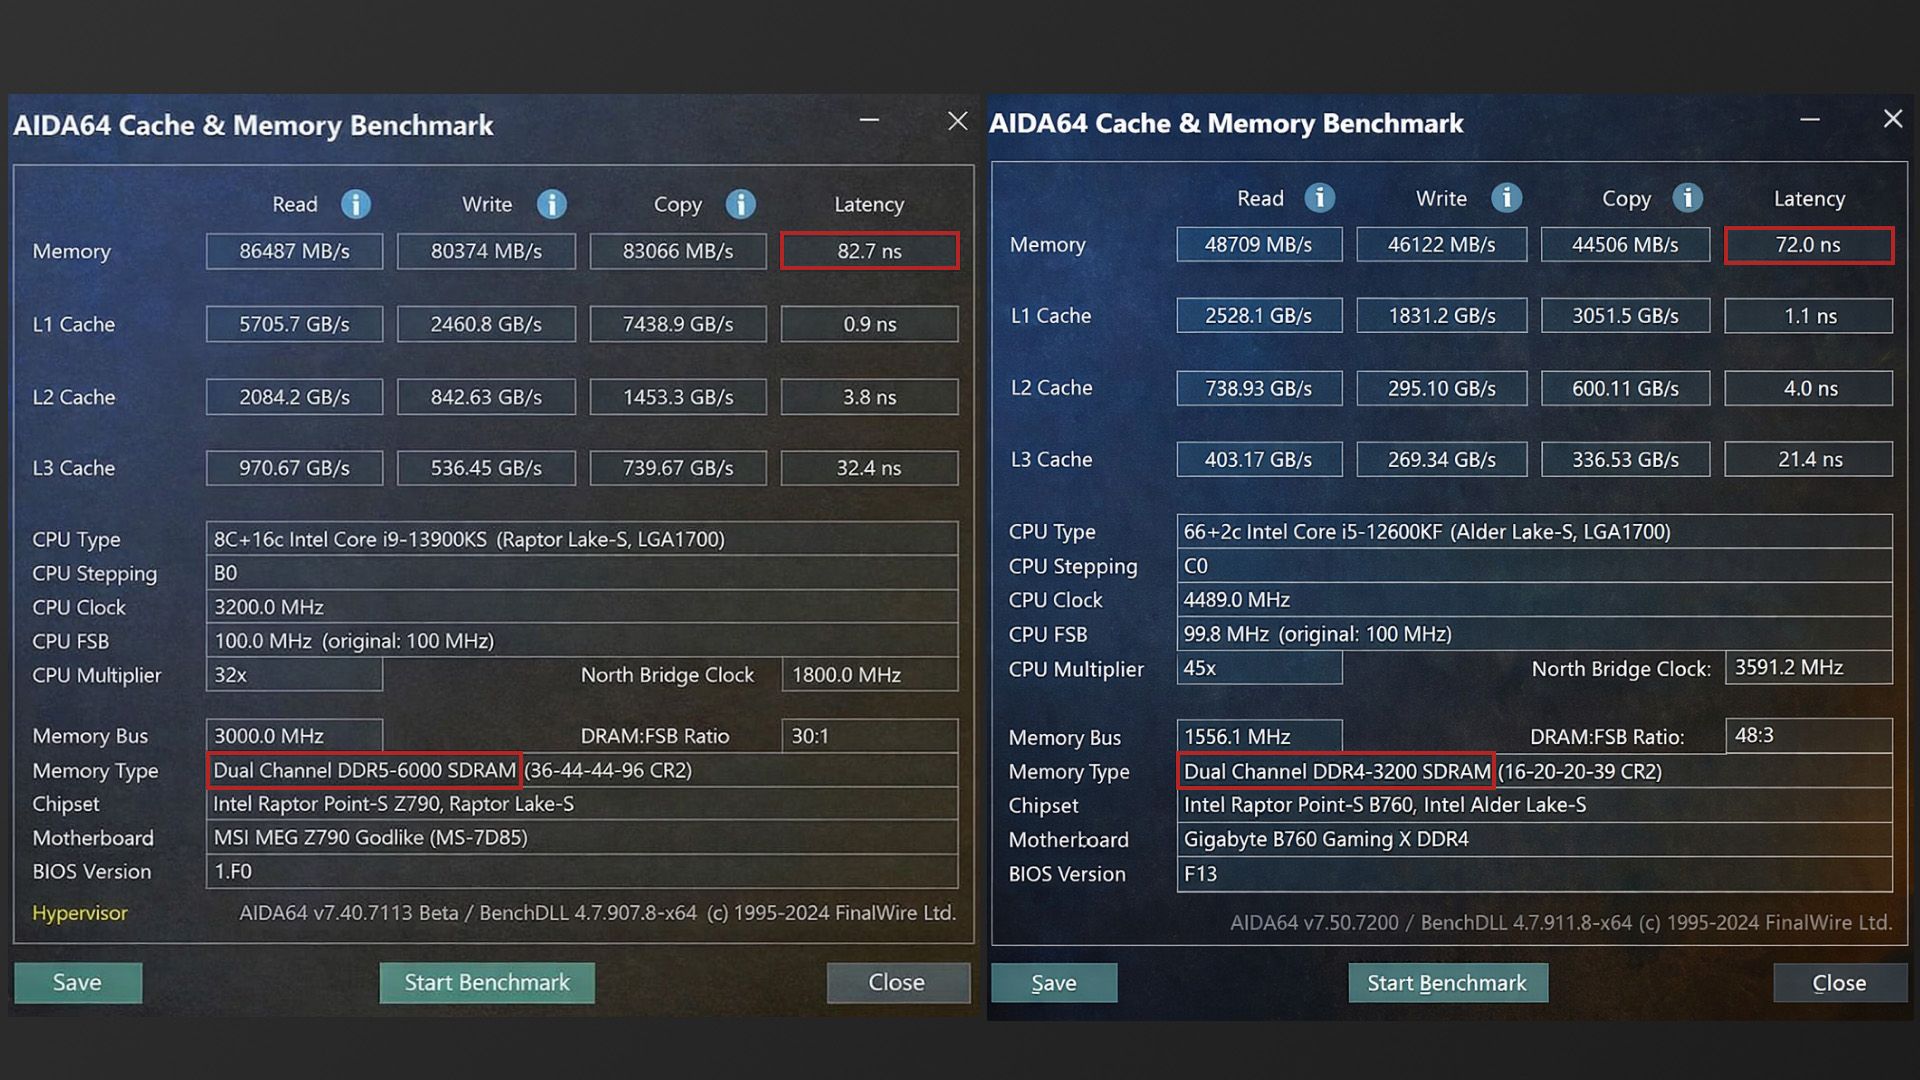Click the yellow Hypervisor label
Image resolution: width=1920 pixels, height=1080 pixels.
pos(79,912)
